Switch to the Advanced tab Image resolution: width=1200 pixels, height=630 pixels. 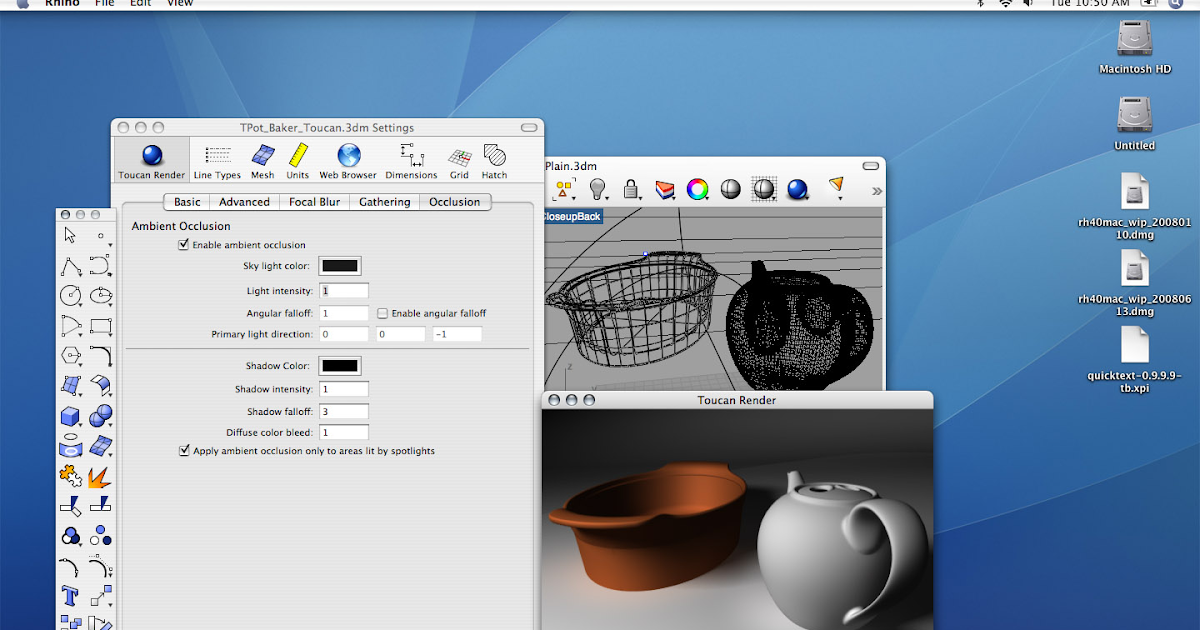click(x=245, y=202)
